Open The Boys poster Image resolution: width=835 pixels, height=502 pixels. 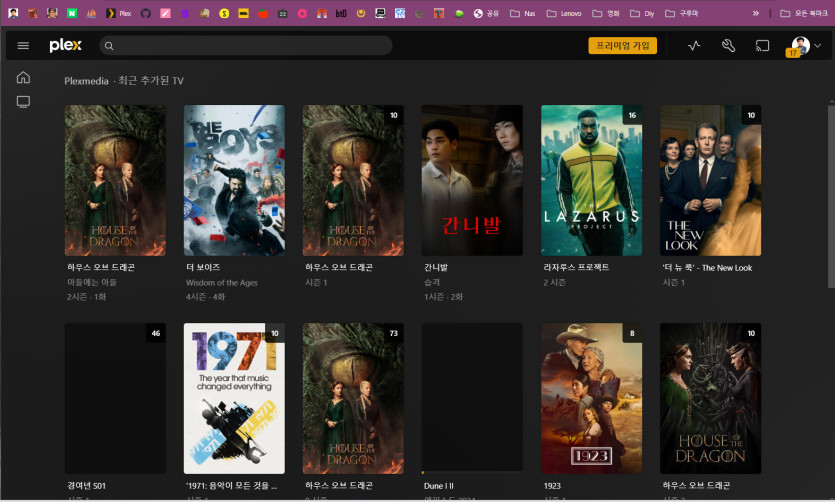tap(234, 180)
